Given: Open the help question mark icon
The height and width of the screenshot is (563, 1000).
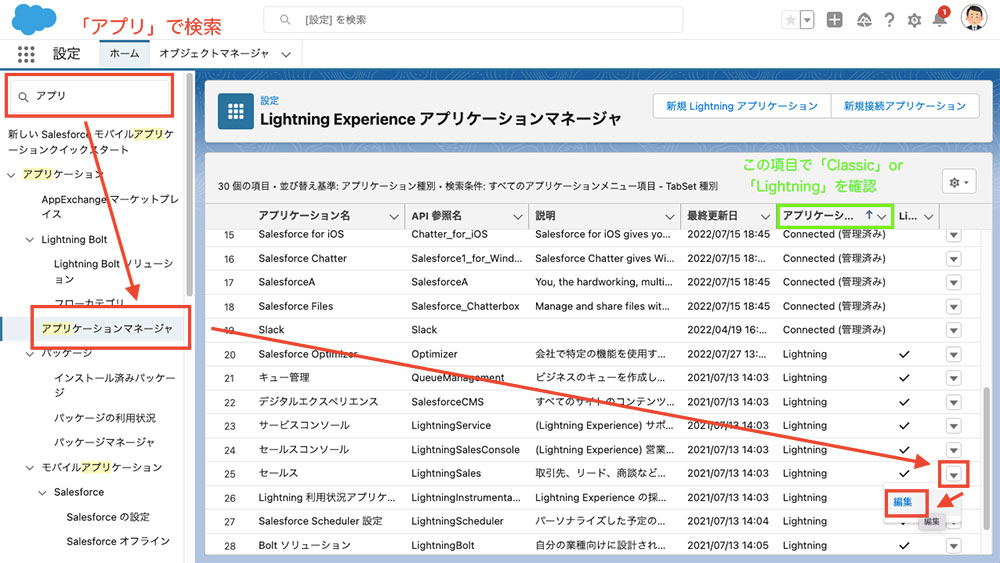Looking at the screenshot, I should (889, 20).
